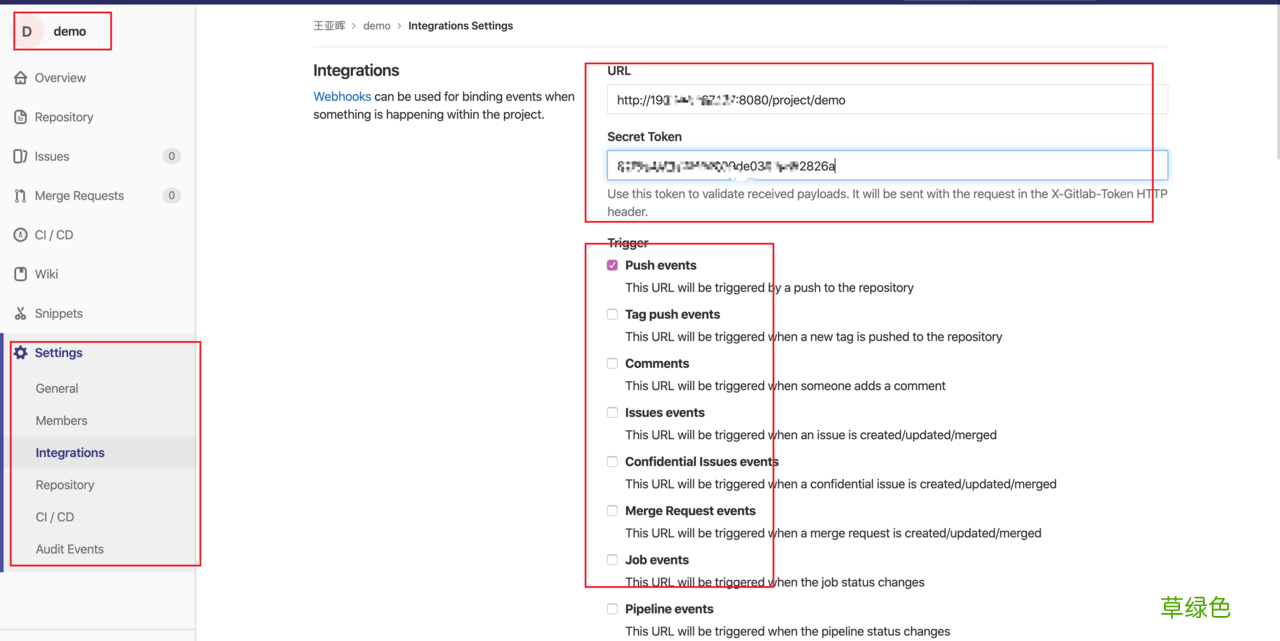Click the demo project avatar D
1280x641 pixels.
pyautogui.click(x=27, y=31)
